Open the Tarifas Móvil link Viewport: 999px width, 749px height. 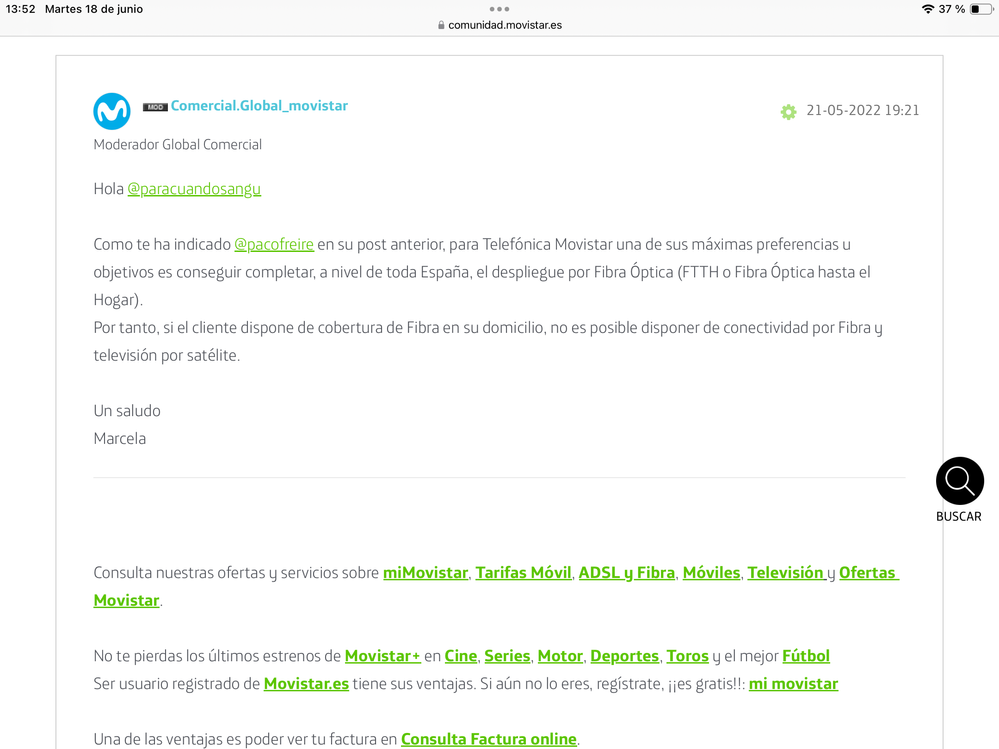click(x=523, y=573)
